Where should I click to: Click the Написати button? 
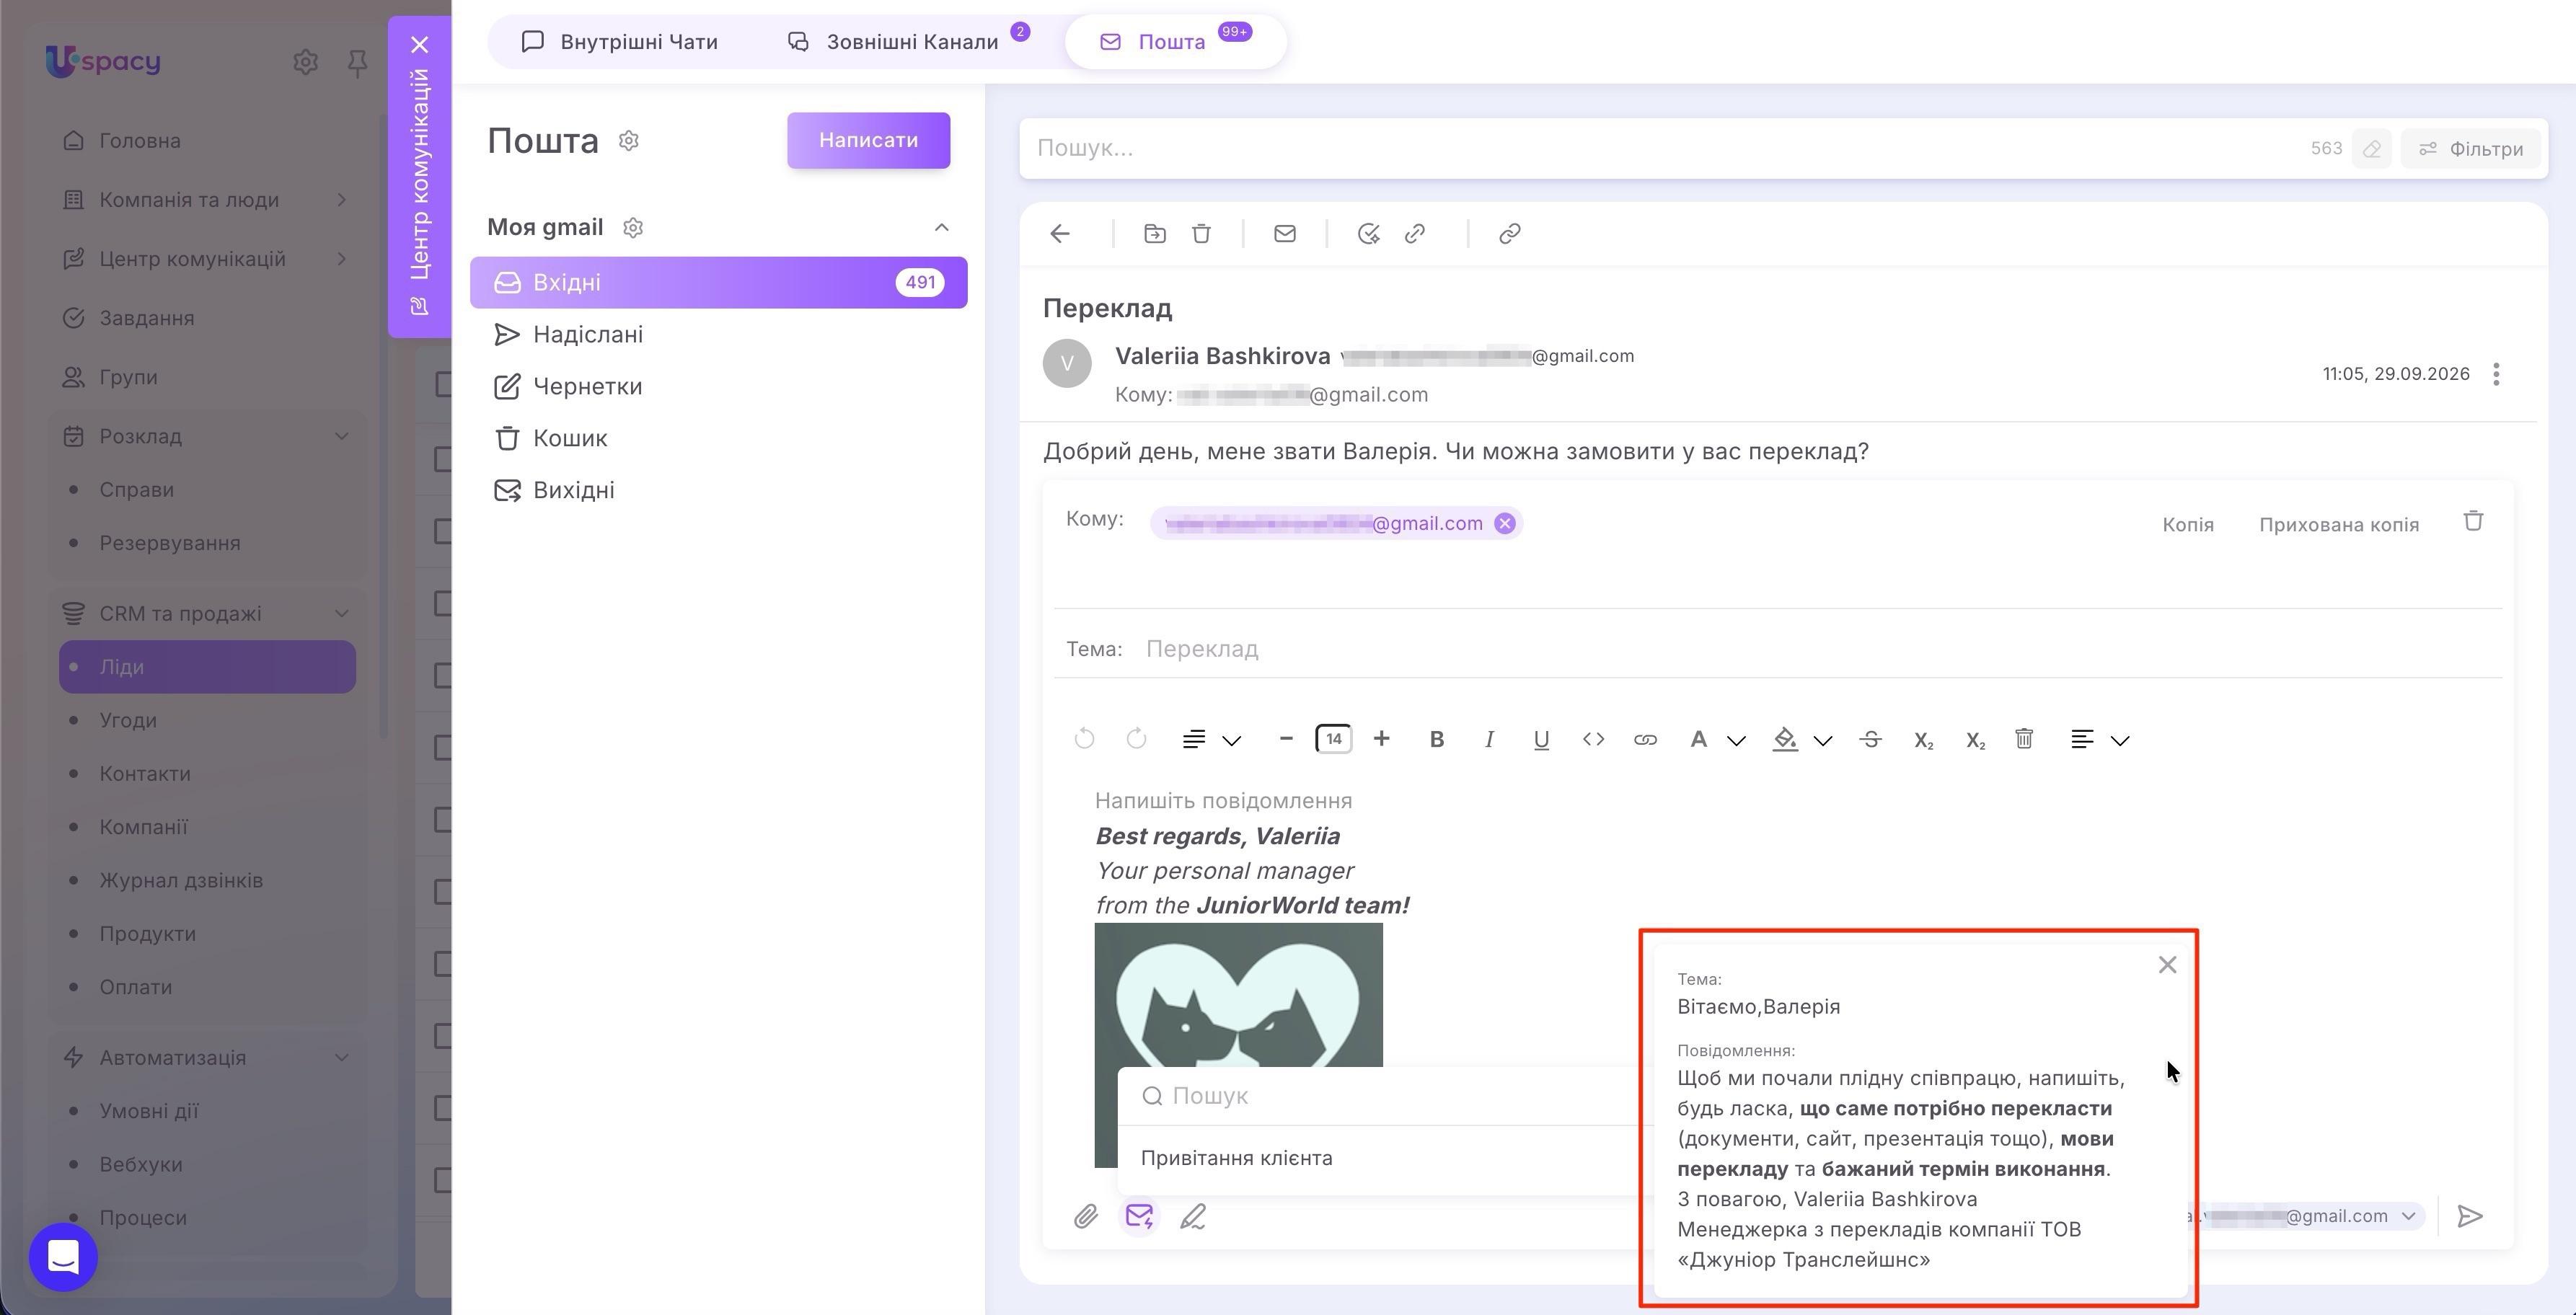(868, 140)
